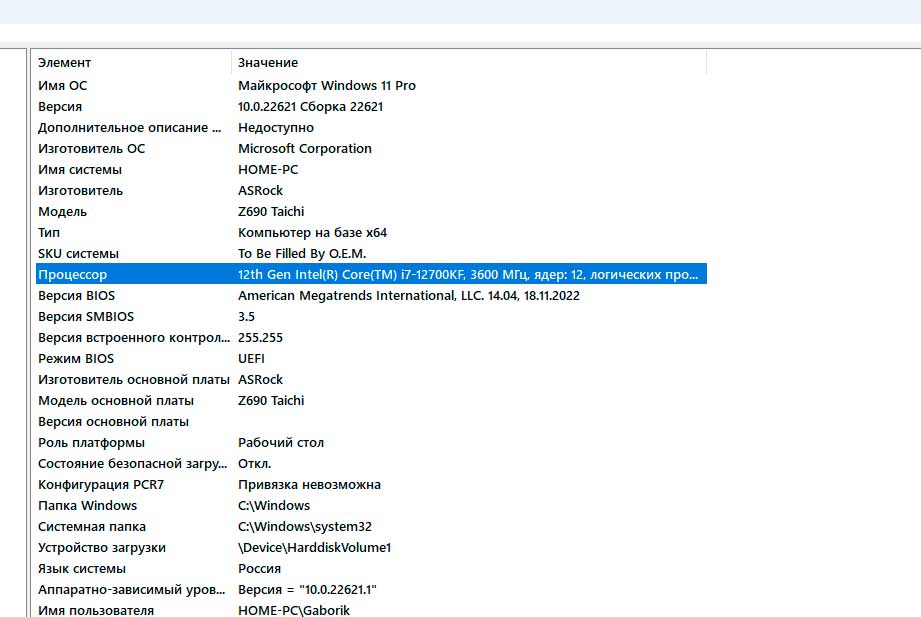The width and height of the screenshot is (921, 617).
Task: Click the 12th Gen Intel Core i7-12700KF value
Action: pos(468,275)
